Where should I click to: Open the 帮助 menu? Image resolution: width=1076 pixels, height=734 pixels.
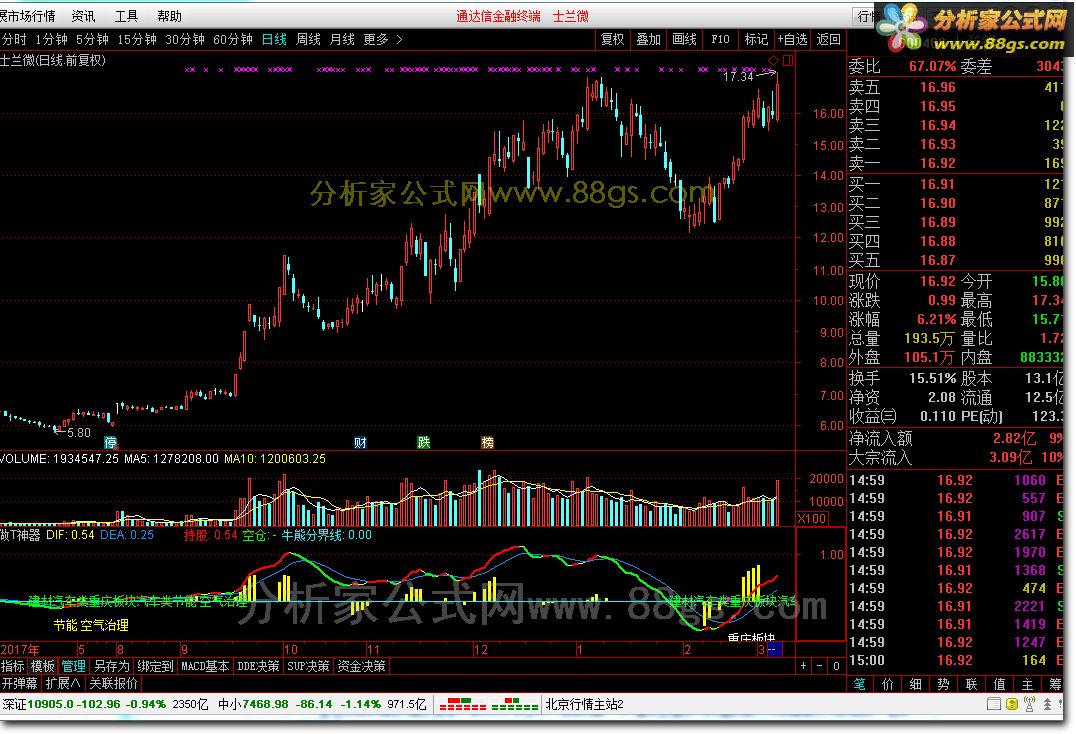coord(169,16)
